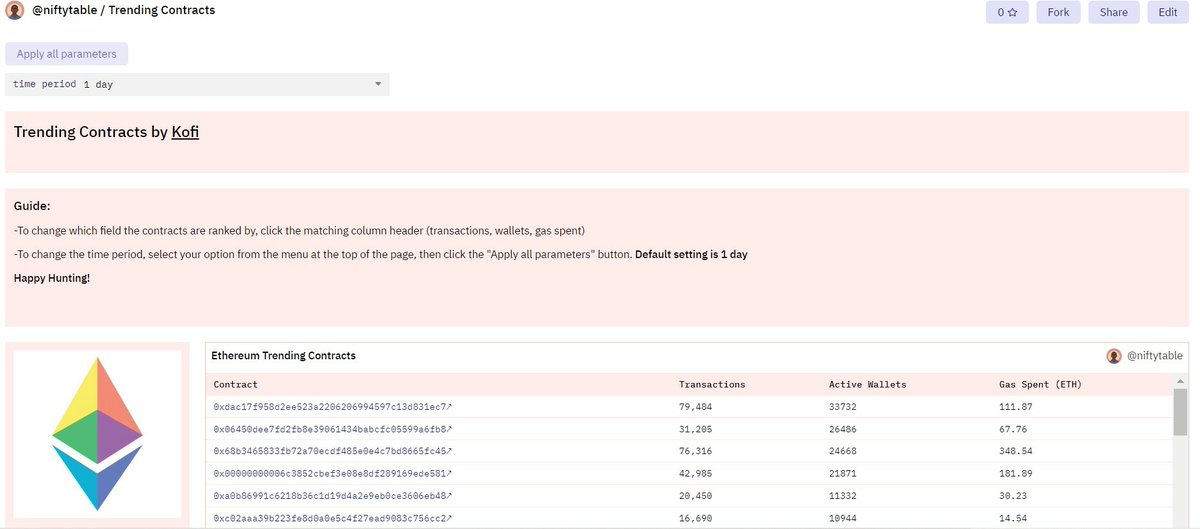Viewport: 1200px width, 529px height.
Task: Select the gas spent value 14.54
Action: [1012, 517]
